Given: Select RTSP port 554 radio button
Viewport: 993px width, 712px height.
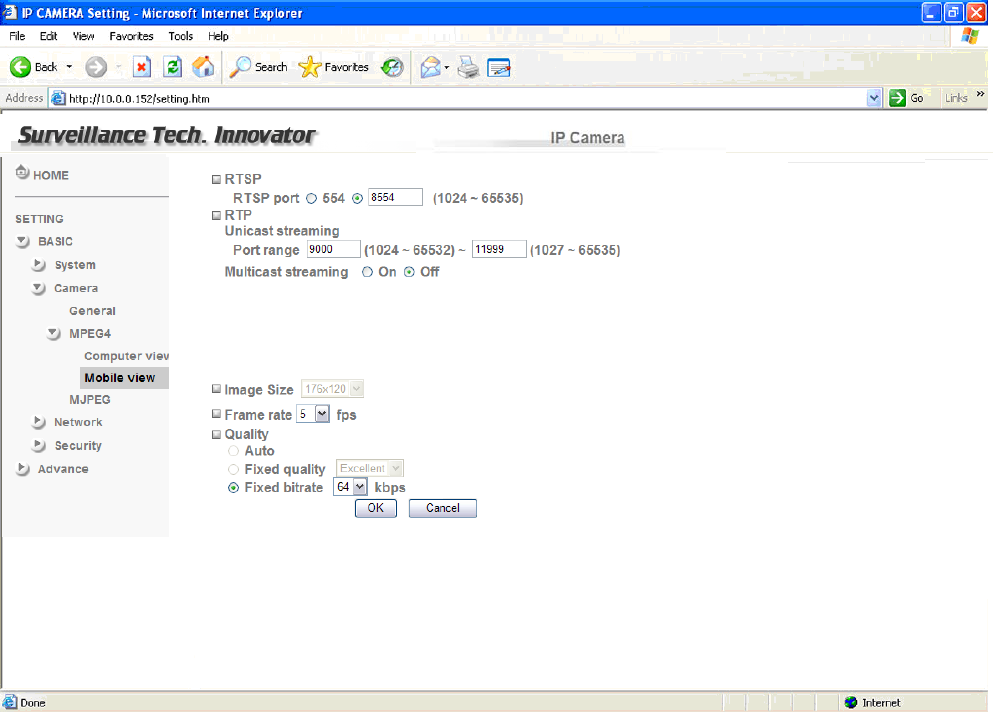Looking at the screenshot, I should (x=311, y=198).
